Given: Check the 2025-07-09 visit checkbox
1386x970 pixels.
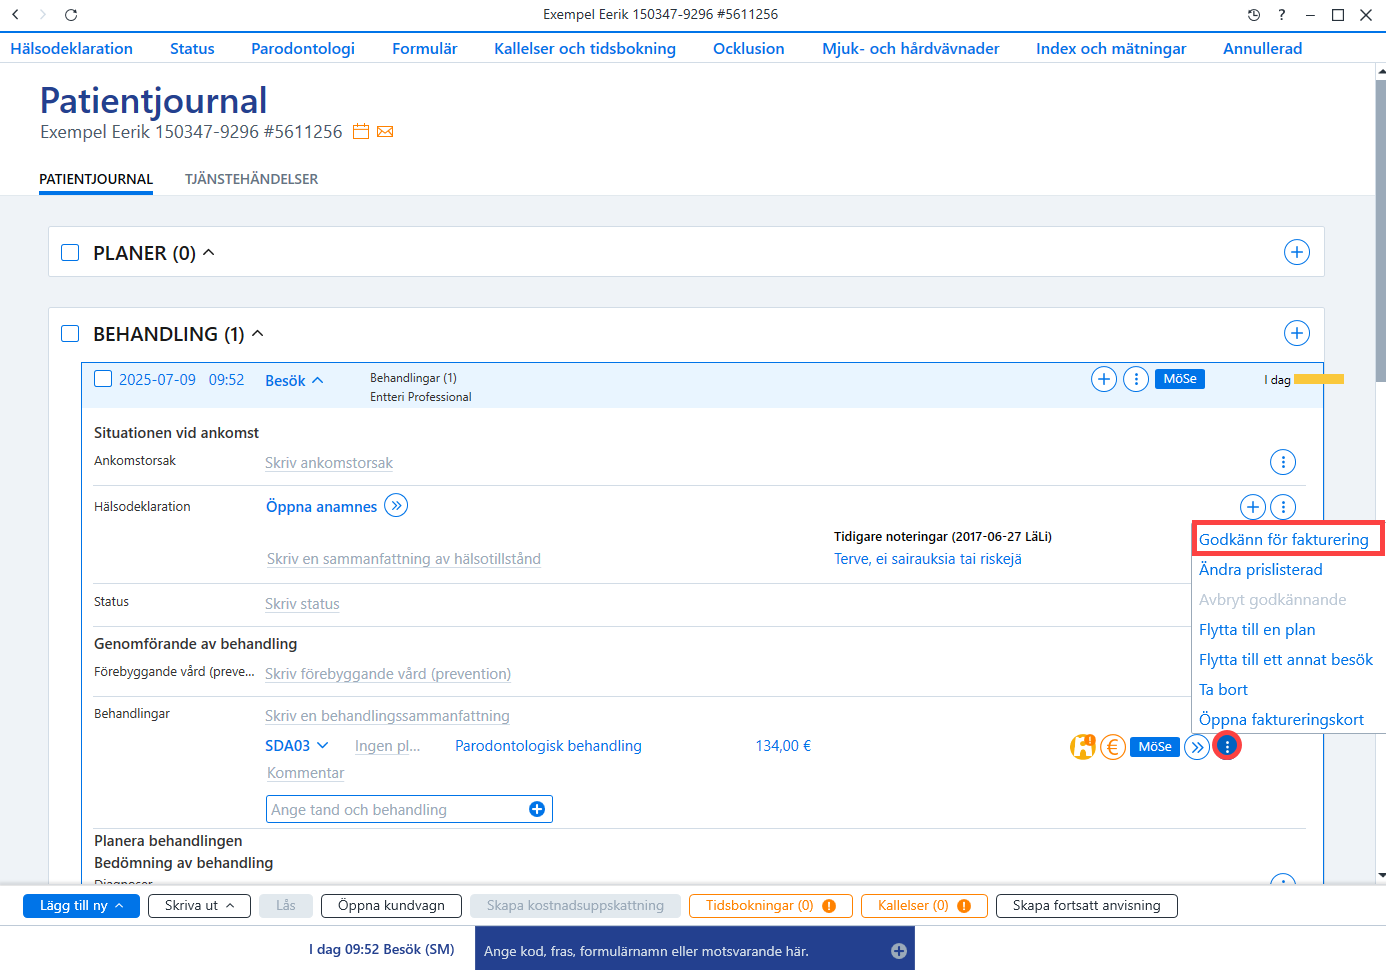Looking at the screenshot, I should (103, 379).
